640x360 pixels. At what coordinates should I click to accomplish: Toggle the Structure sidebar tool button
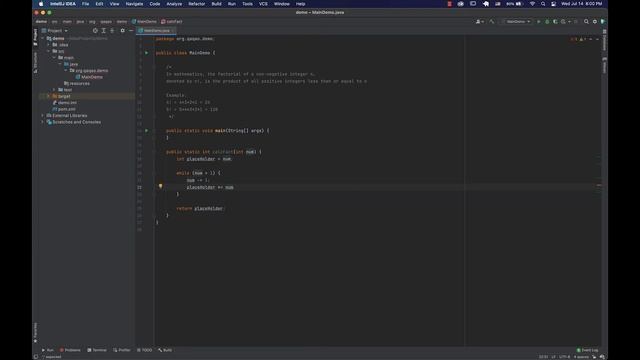tap(36, 62)
